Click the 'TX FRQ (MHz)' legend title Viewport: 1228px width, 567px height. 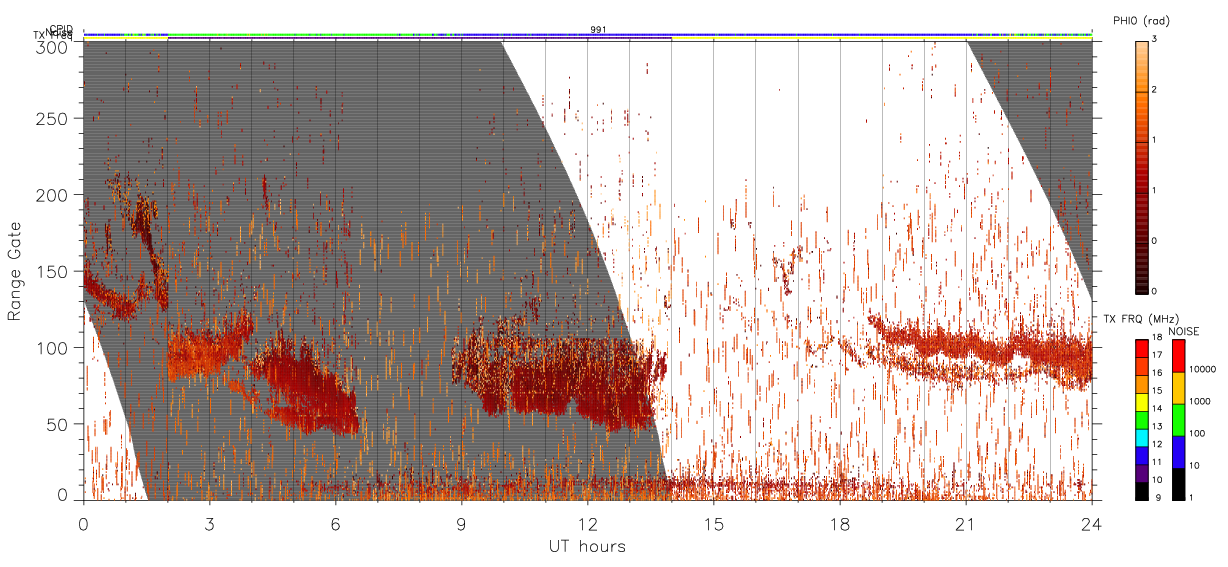pyautogui.click(x=1141, y=319)
